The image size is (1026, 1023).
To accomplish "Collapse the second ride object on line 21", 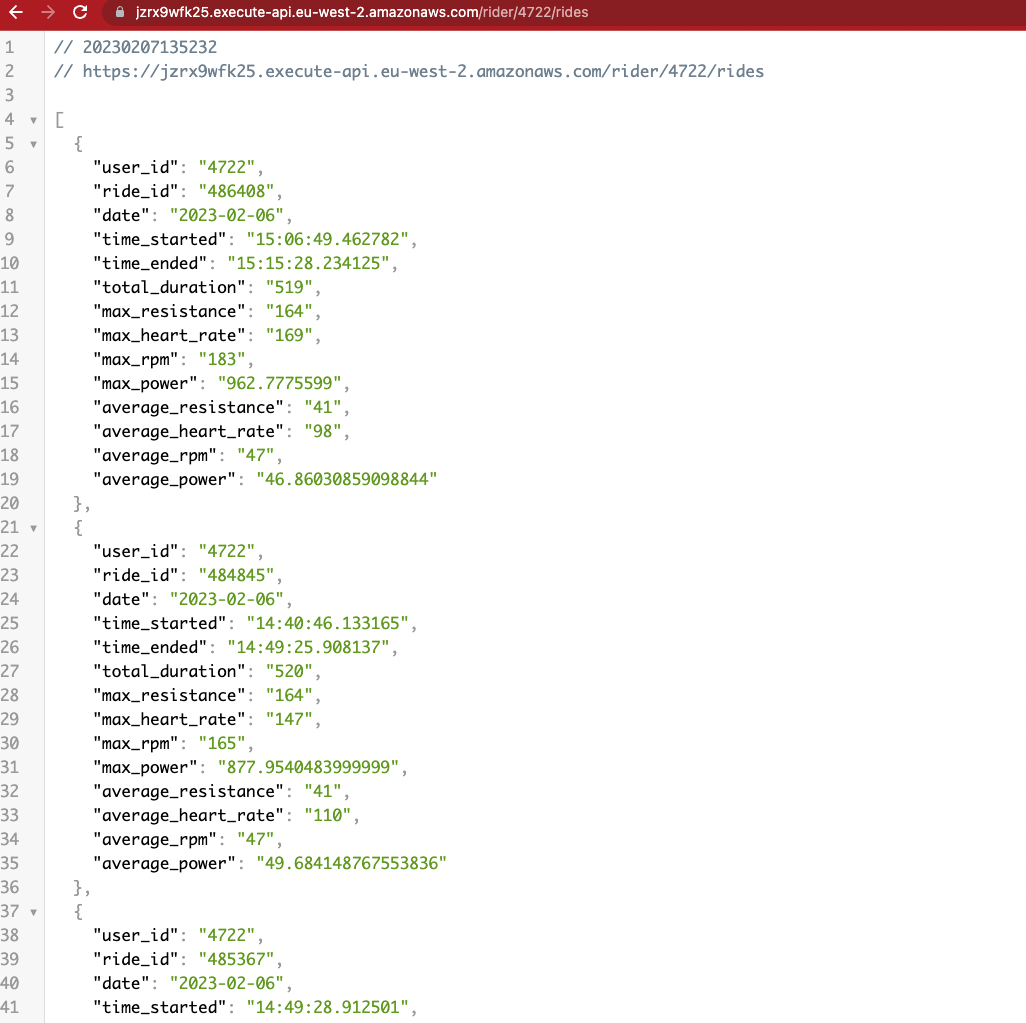I will (33, 527).
